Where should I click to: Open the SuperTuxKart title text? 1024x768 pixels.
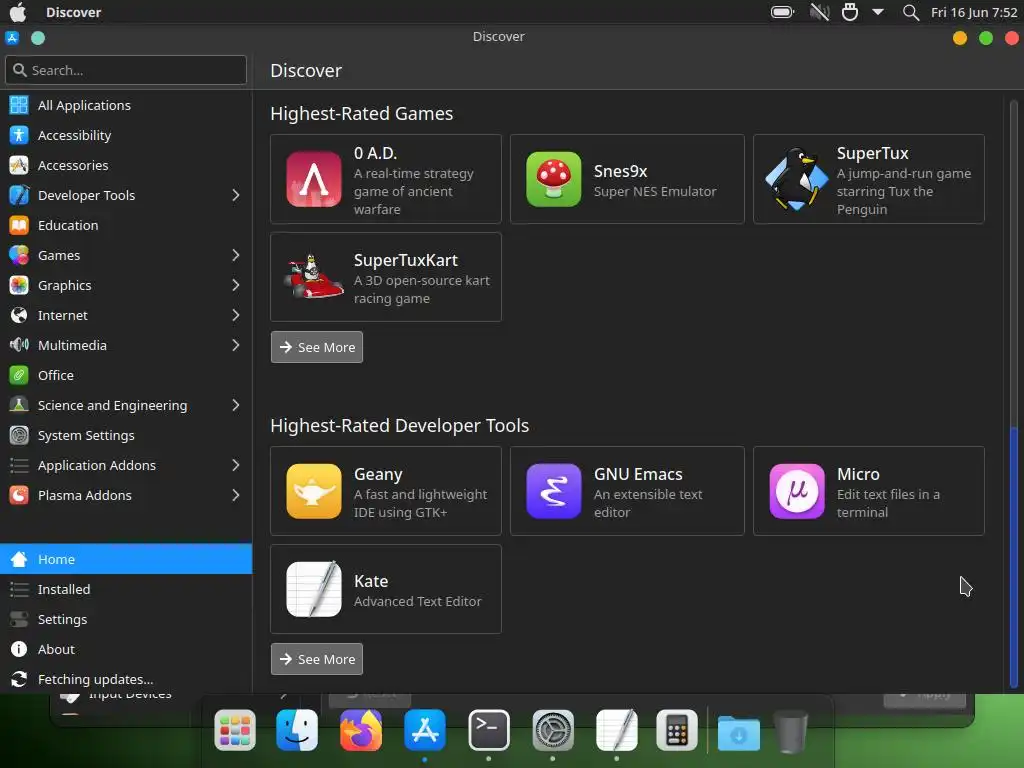(406, 260)
